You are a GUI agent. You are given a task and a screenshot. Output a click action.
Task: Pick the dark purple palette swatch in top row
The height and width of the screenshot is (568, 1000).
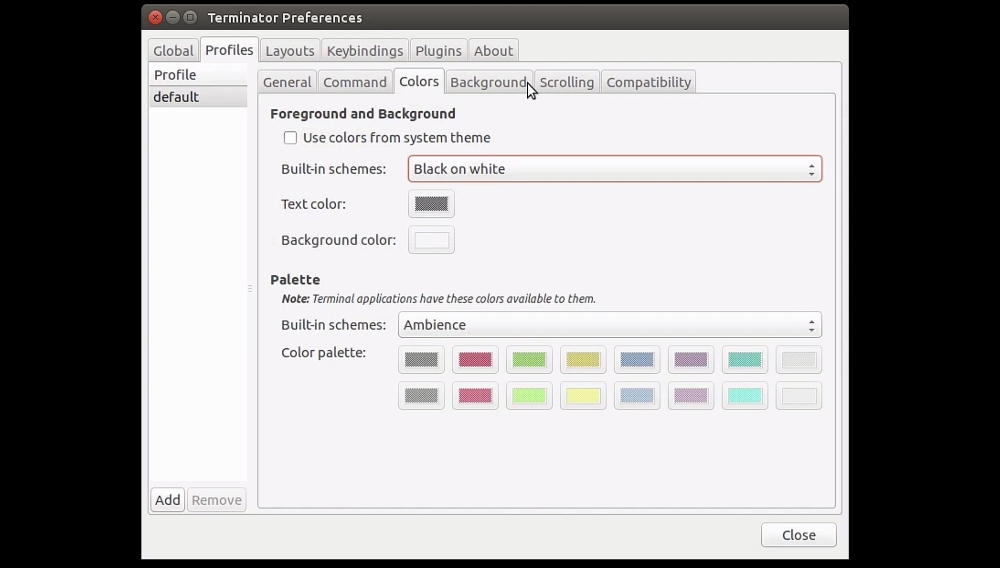[691, 360]
